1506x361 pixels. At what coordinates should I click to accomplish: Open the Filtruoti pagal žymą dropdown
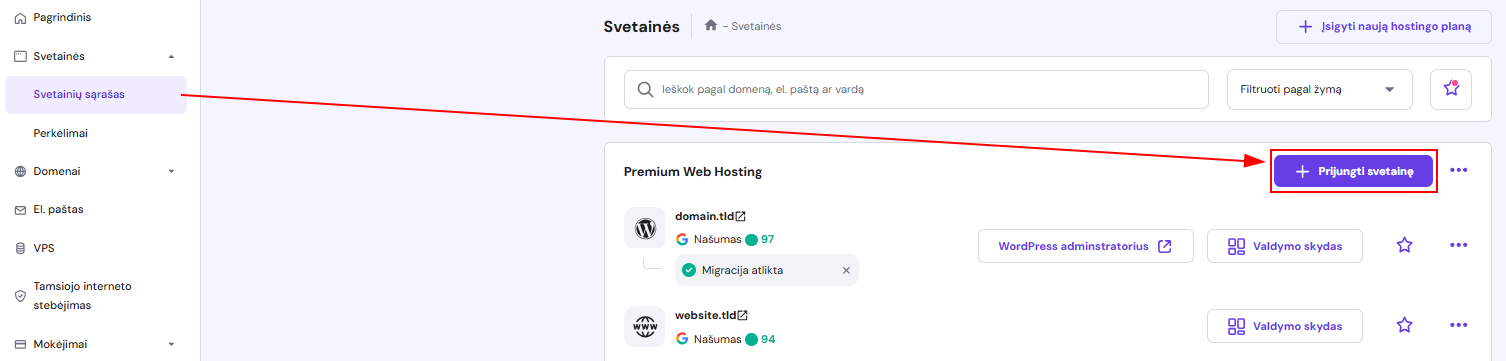(x=1319, y=89)
